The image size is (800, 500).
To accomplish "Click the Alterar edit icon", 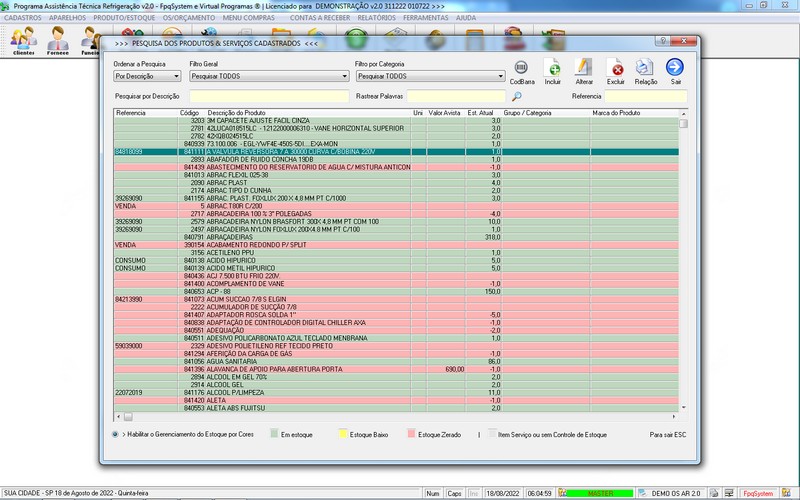I will pyautogui.click(x=584, y=68).
